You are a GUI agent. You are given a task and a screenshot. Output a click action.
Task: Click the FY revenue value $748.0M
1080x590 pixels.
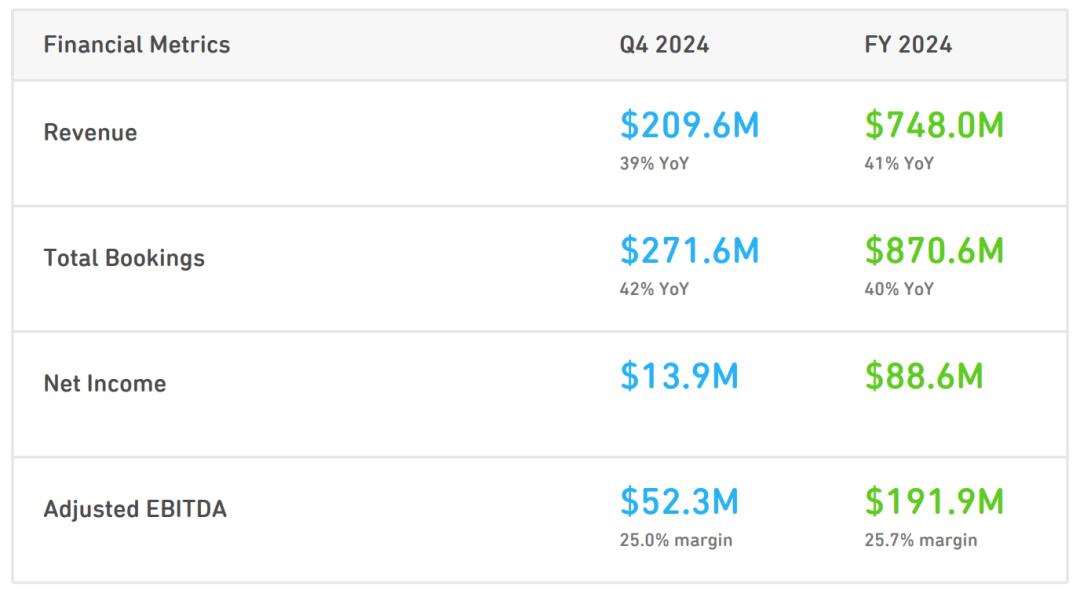(x=935, y=125)
